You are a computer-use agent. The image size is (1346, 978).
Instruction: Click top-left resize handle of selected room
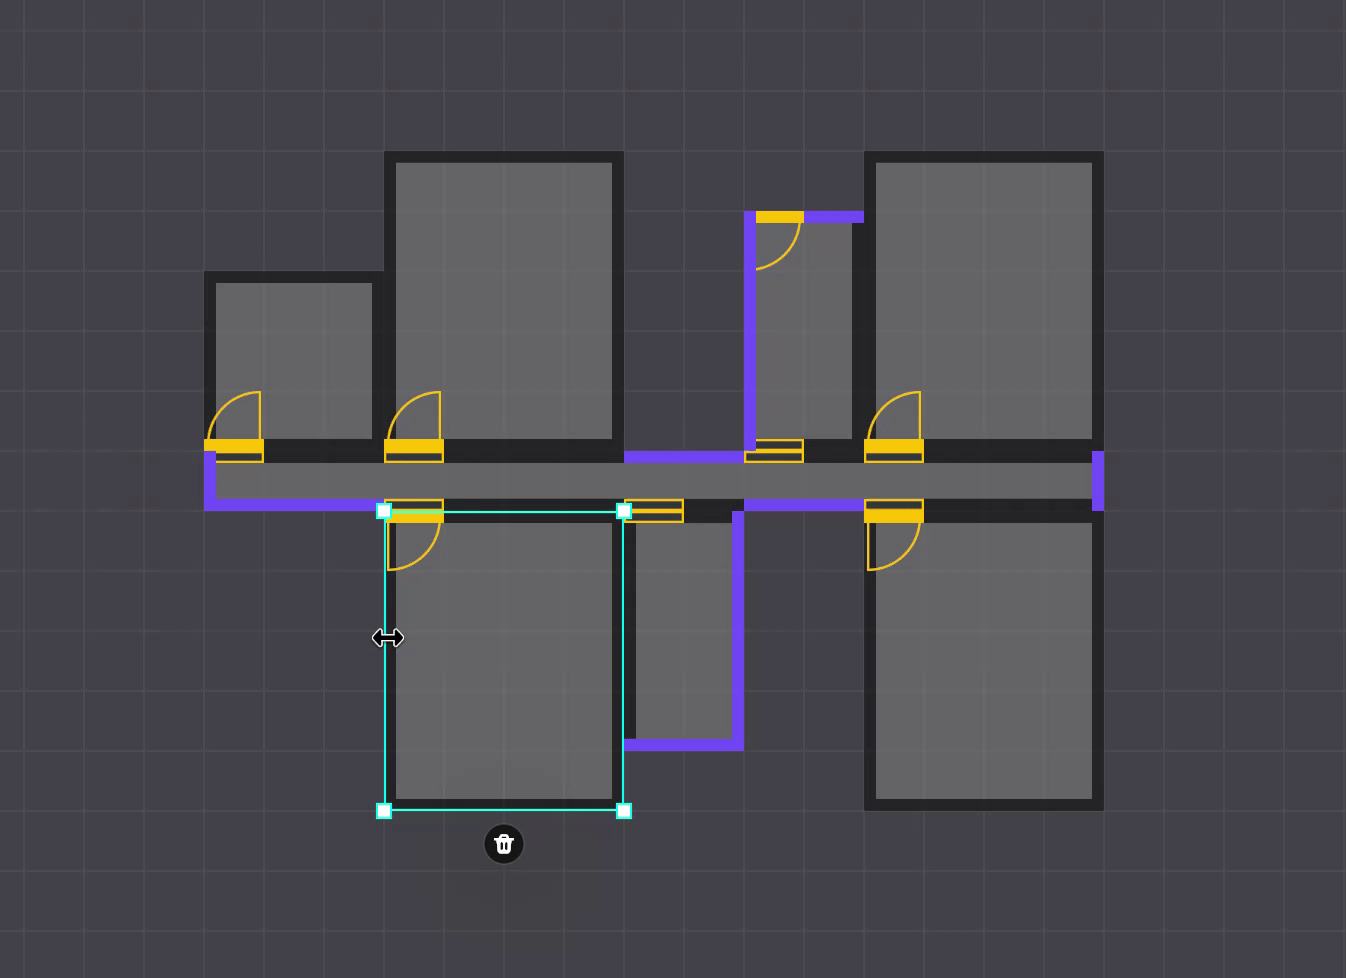click(384, 511)
